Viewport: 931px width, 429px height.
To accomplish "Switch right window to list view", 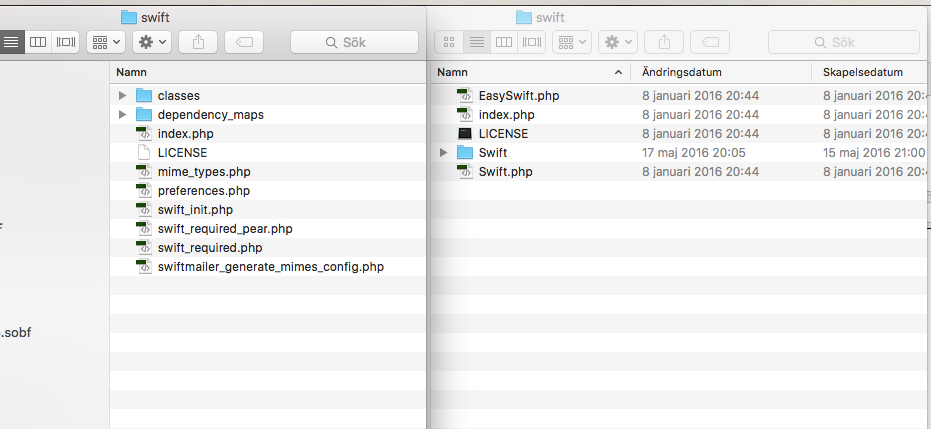I will tap(477, 42).
